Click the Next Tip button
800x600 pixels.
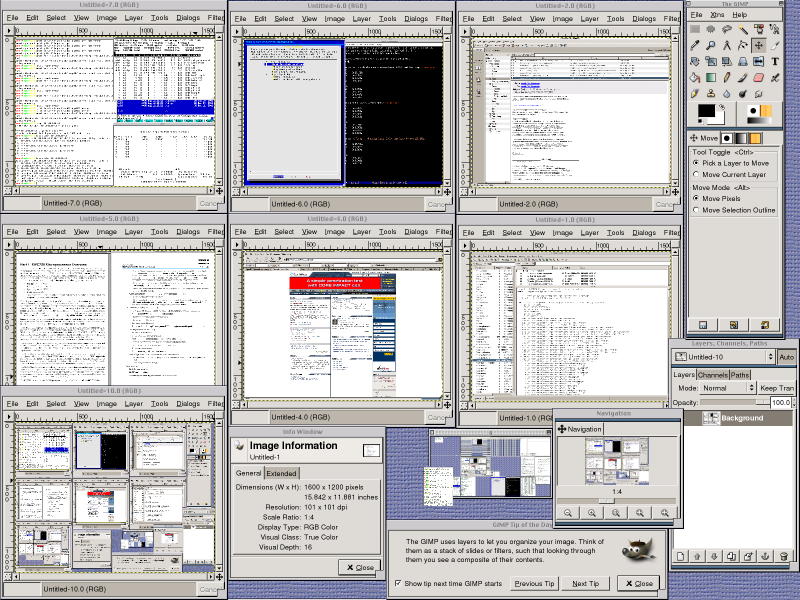pos(586,583)
